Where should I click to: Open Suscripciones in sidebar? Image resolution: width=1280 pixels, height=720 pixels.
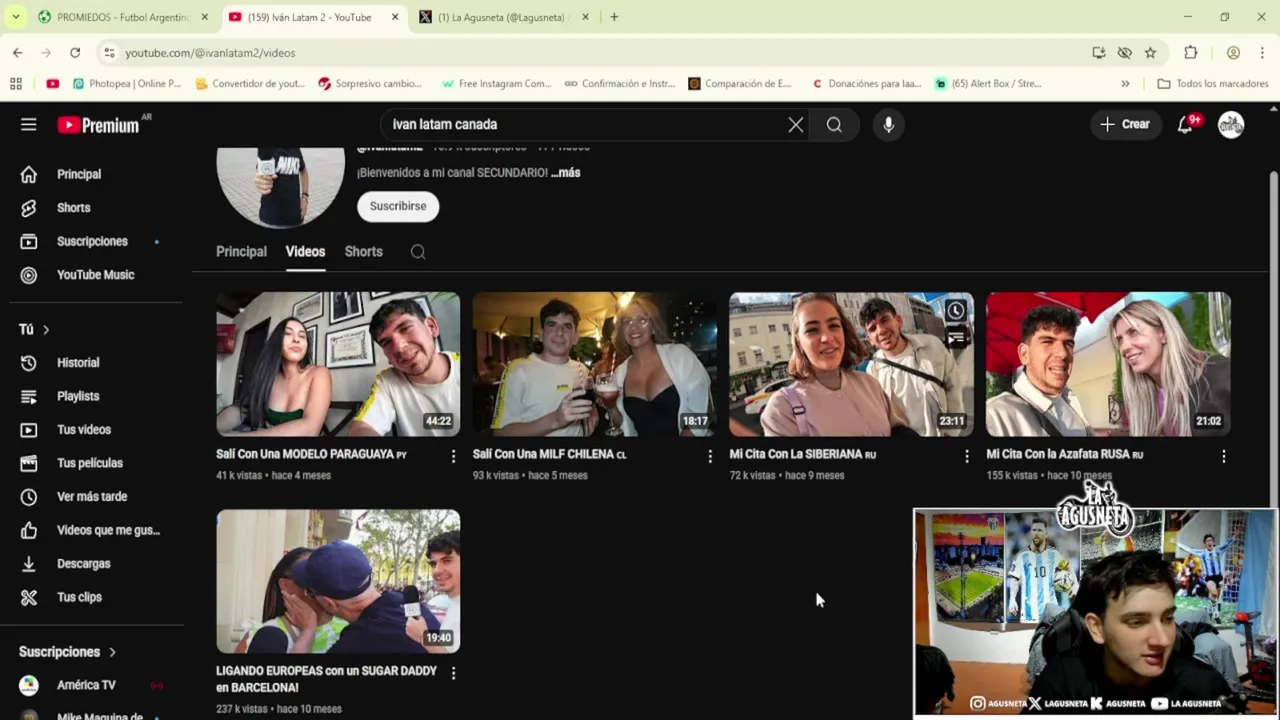91,241
